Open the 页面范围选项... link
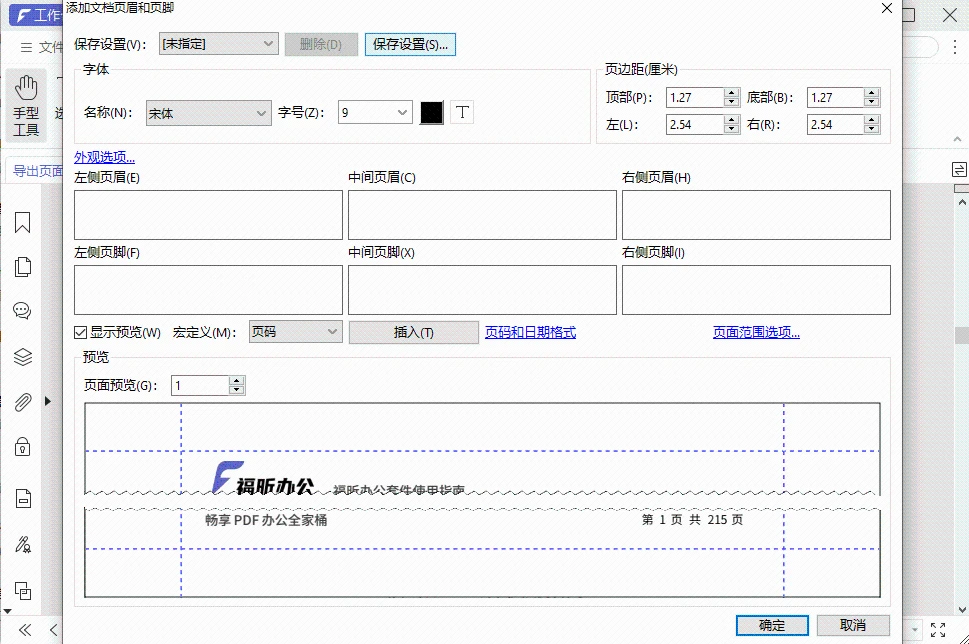Screen dimensions: 969x644 756,333
